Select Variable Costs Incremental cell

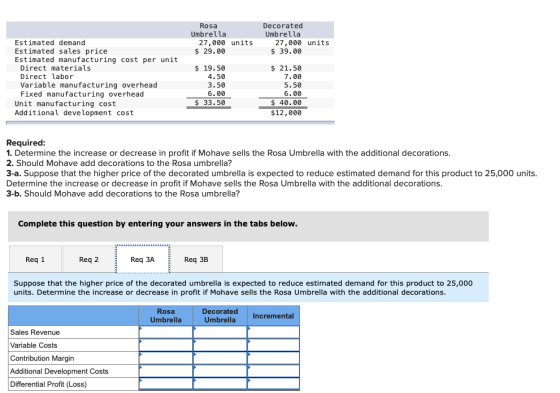[273, 345]
